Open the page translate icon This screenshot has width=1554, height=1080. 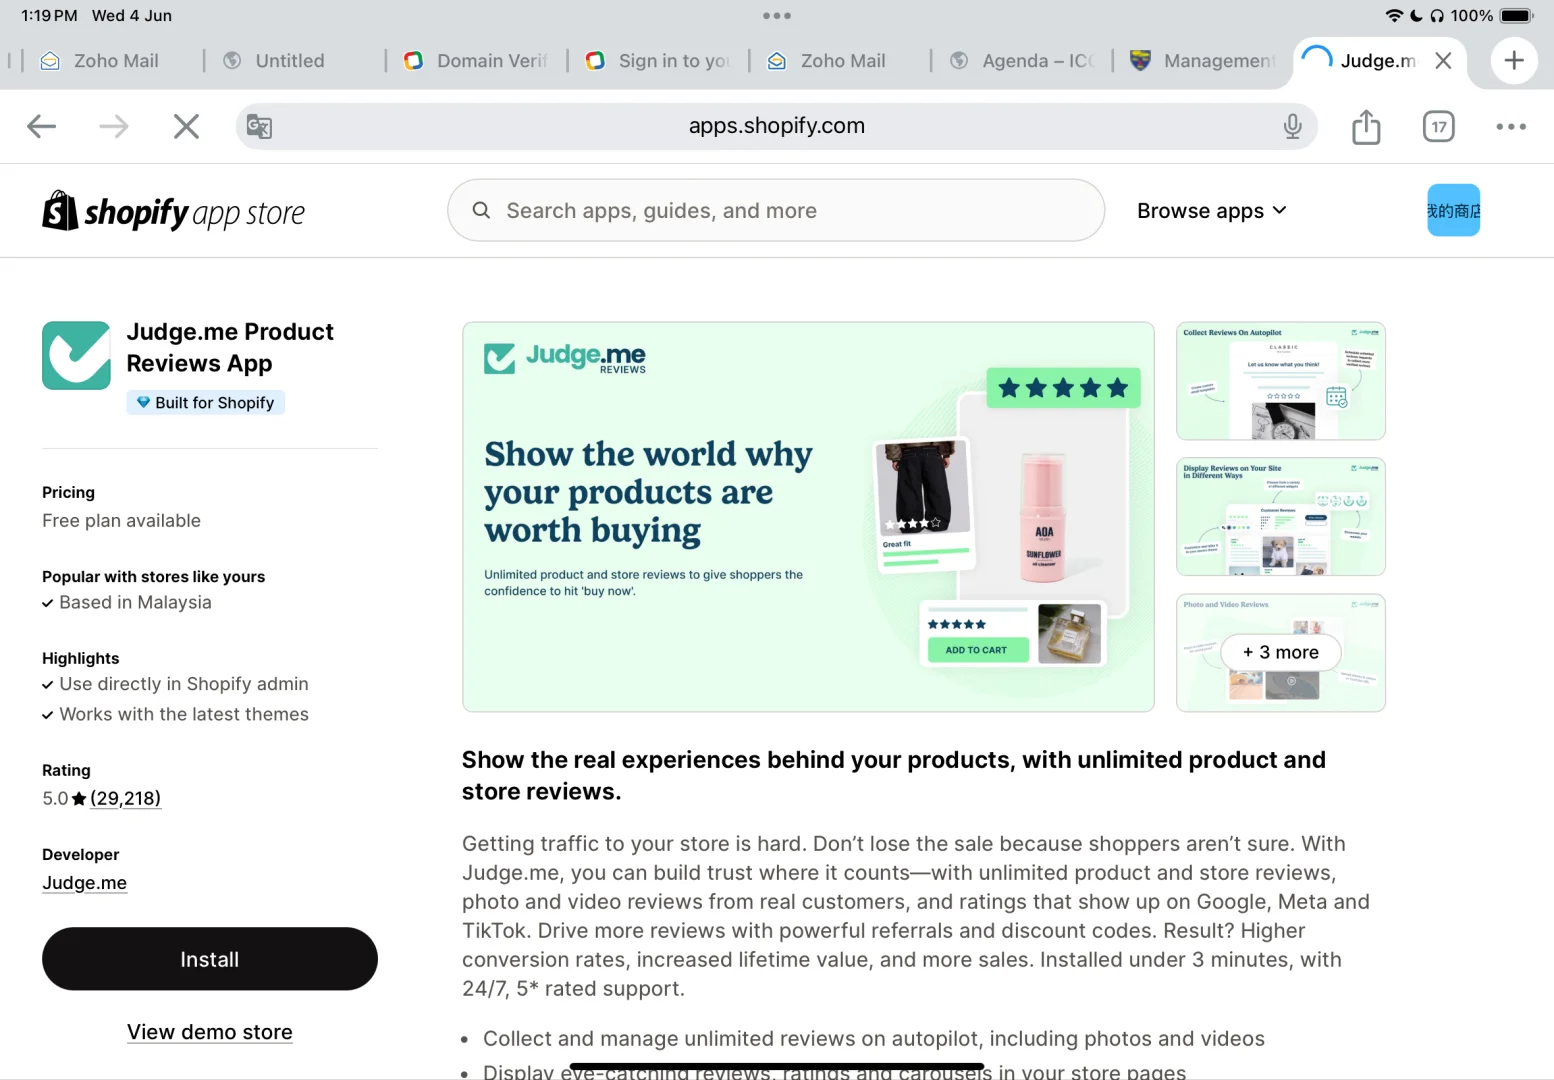pos(259,127)
